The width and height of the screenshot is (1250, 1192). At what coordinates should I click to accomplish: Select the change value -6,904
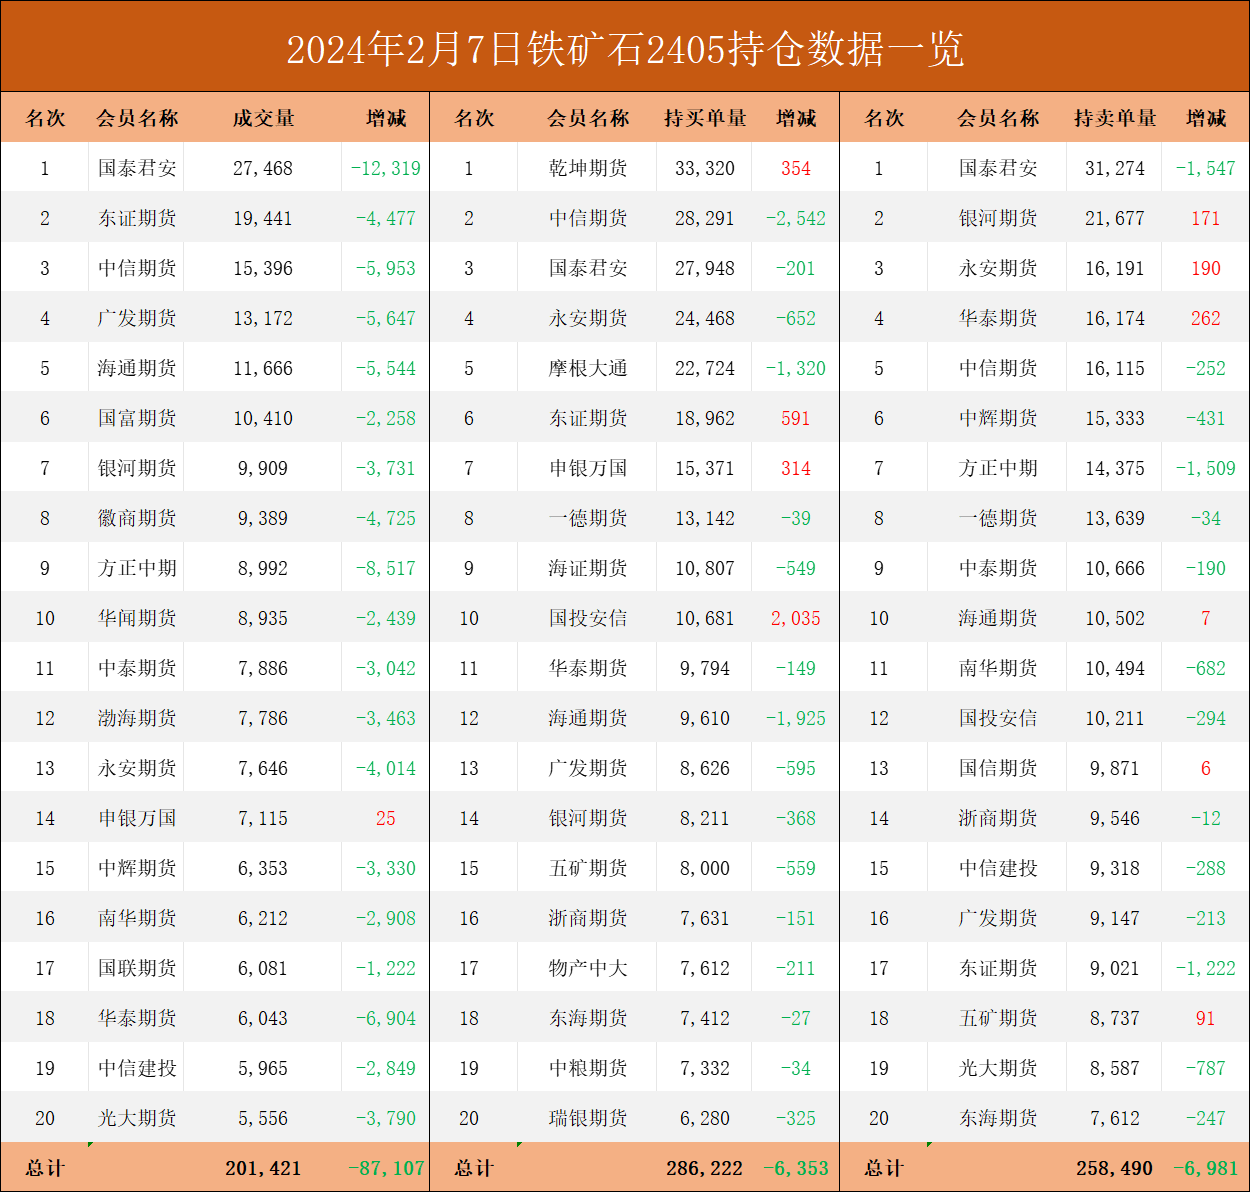[x=386, y=1018]
